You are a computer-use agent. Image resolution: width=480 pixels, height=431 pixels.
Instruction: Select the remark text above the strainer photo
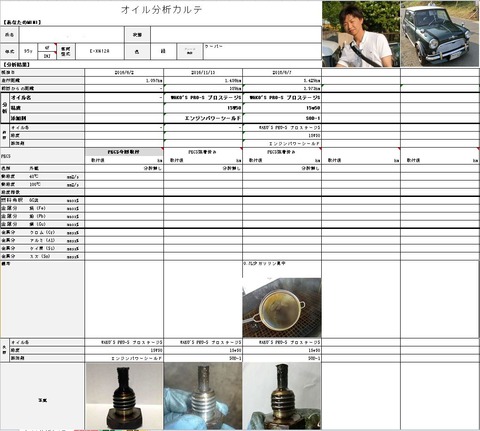pyautogui.click(x=264, y=263)
